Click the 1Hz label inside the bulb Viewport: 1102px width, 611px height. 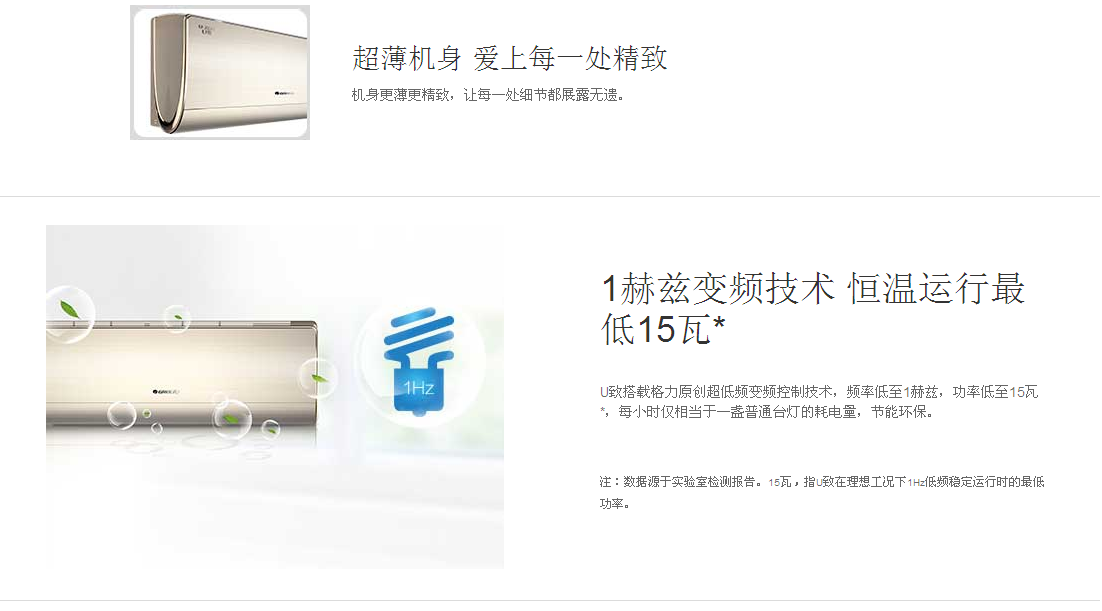(418, 387)
